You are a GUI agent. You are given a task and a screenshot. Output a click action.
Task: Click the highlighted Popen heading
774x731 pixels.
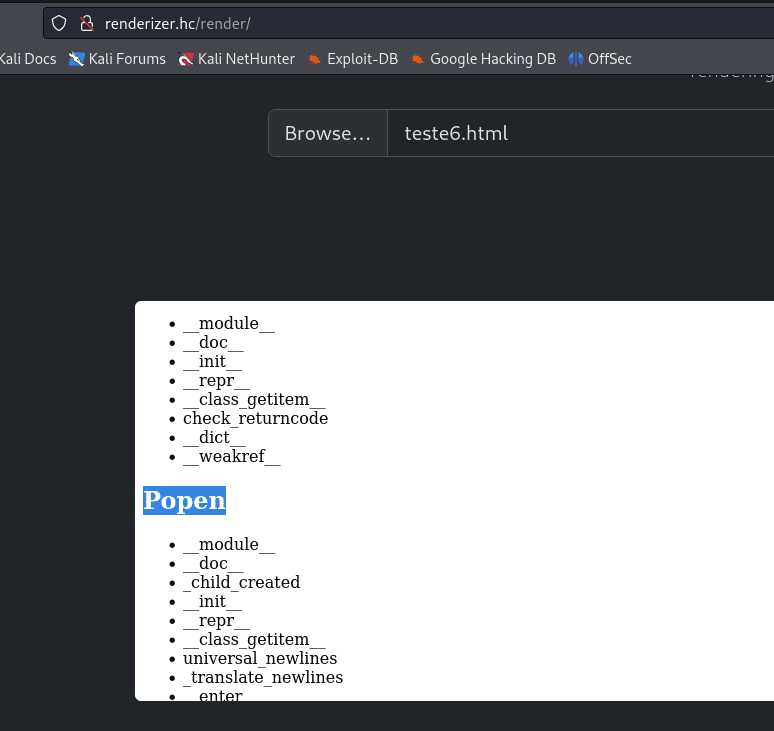pos(184,500)
